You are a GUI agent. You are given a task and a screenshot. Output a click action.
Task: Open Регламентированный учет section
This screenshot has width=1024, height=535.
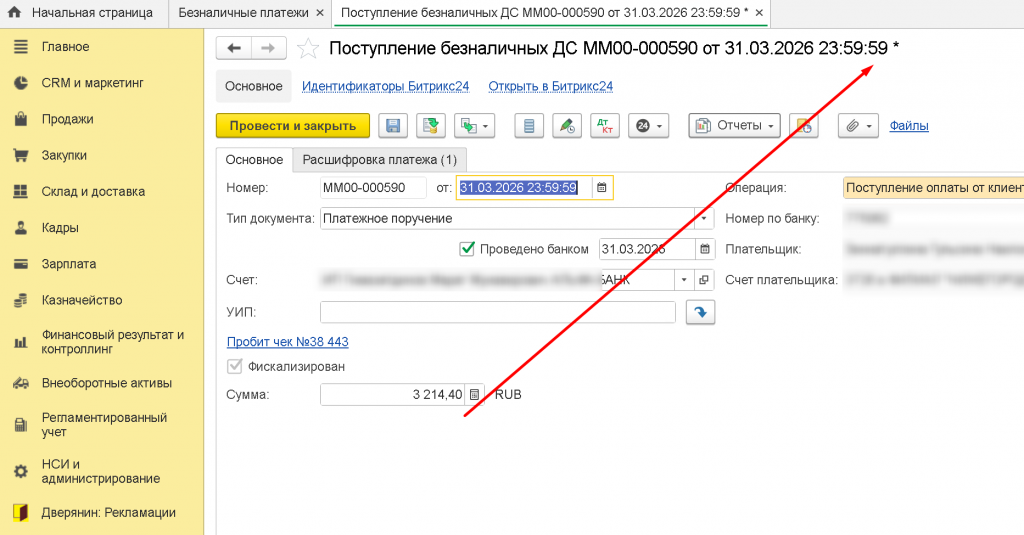click(x=102, y=425)
